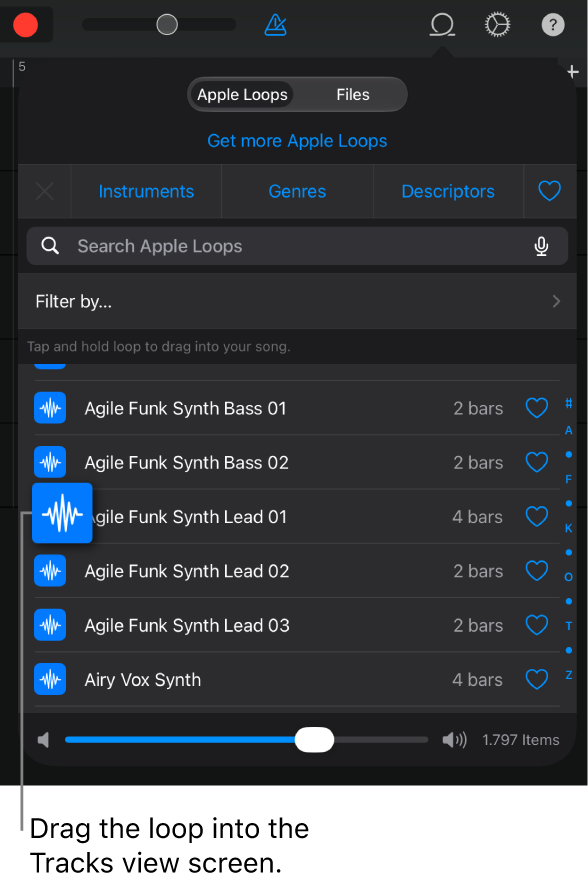Viewport: 588px width, 892px height.
Task: Toggle the metronome icon
Action: click(x=276, y=25)
